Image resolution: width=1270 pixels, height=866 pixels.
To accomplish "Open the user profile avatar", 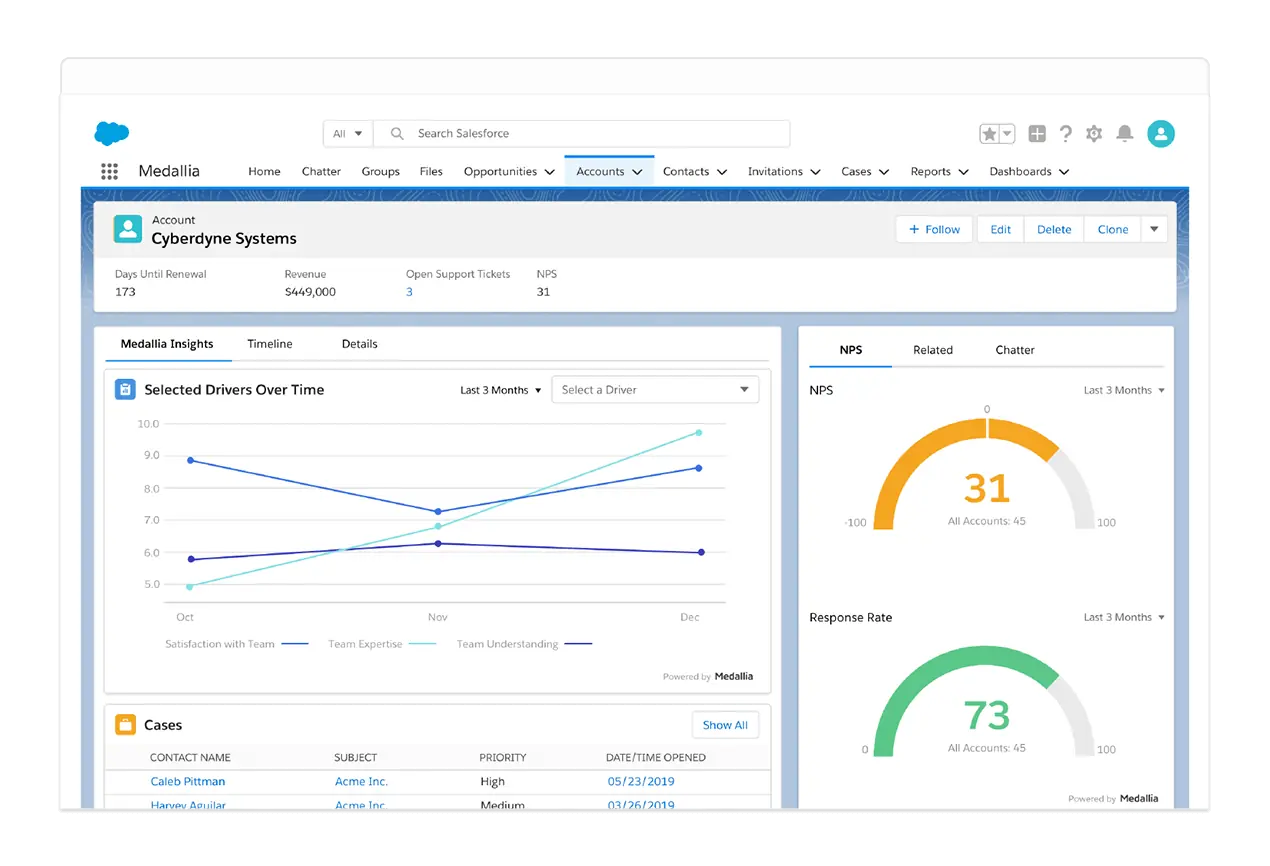I will tap(1161, 133).
